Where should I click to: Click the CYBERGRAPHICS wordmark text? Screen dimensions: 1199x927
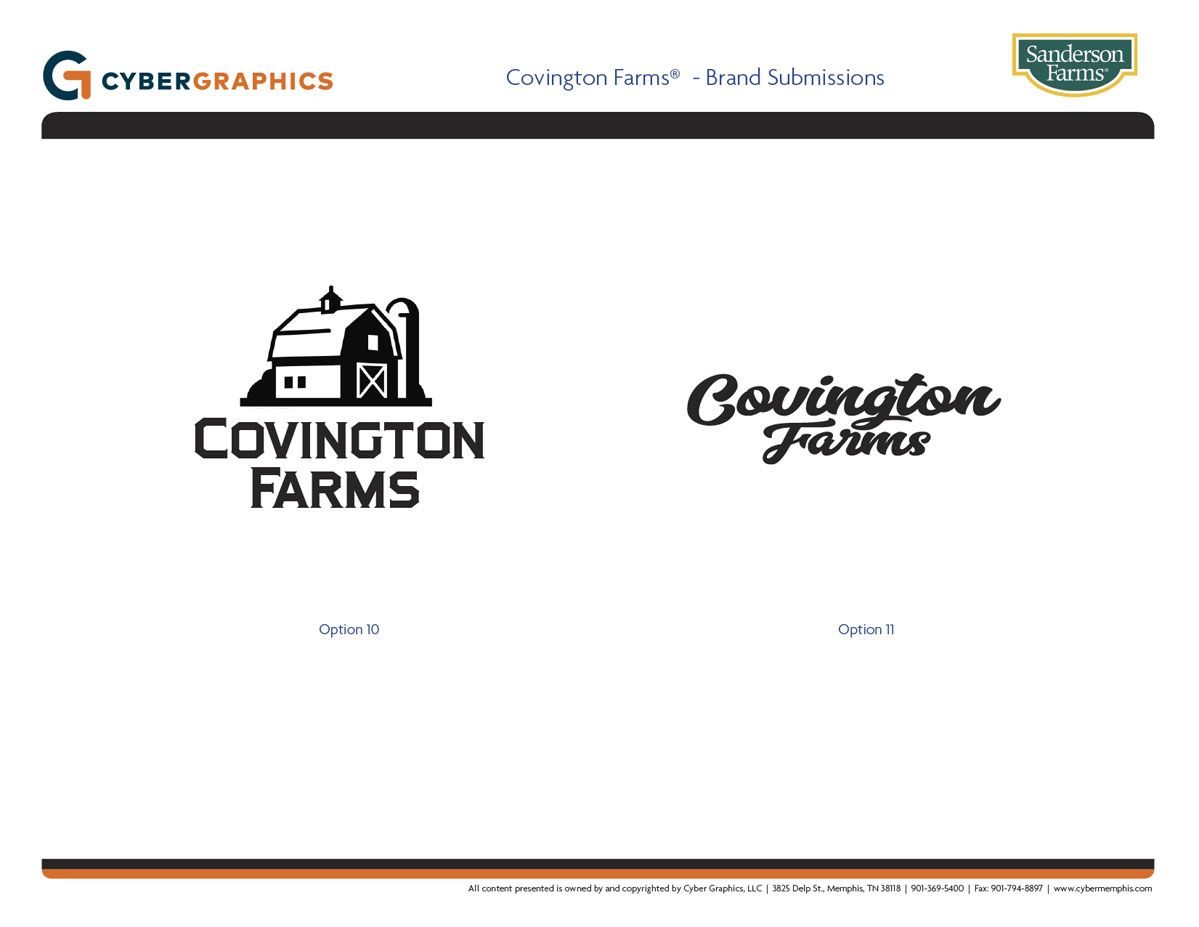coord(218,81)
